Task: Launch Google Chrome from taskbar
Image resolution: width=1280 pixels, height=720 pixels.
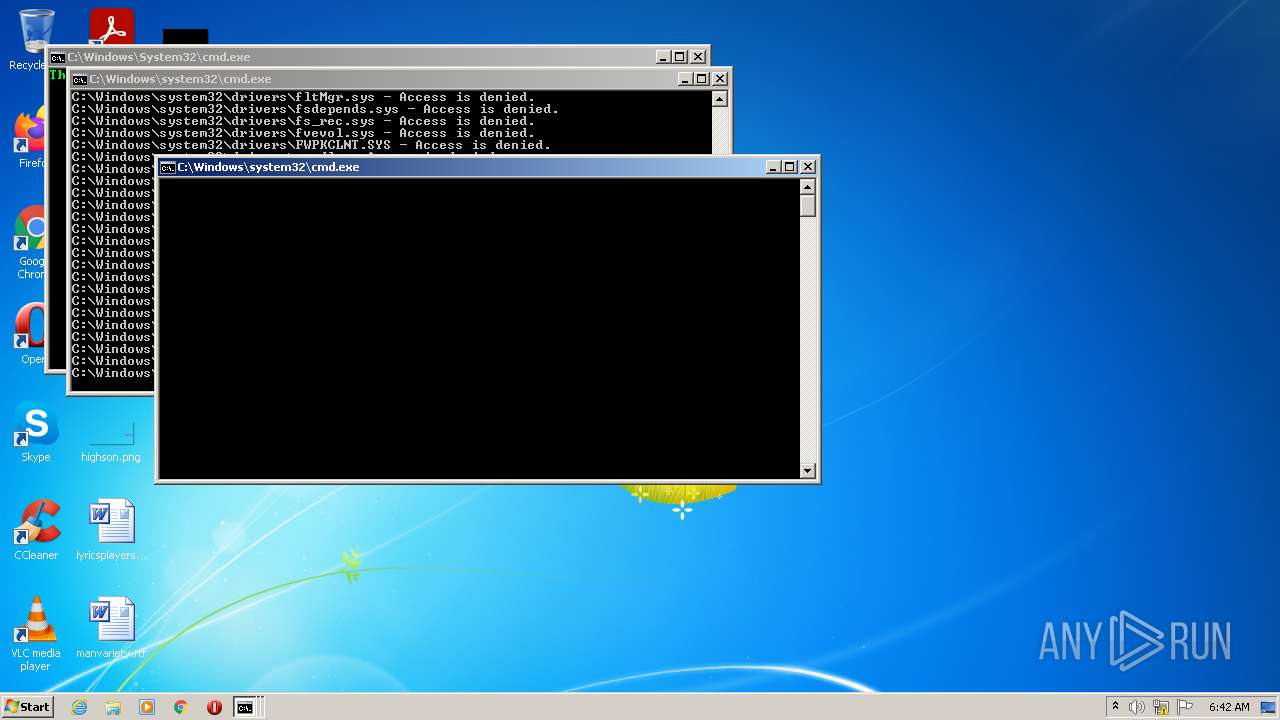Action: coord(181,707)
